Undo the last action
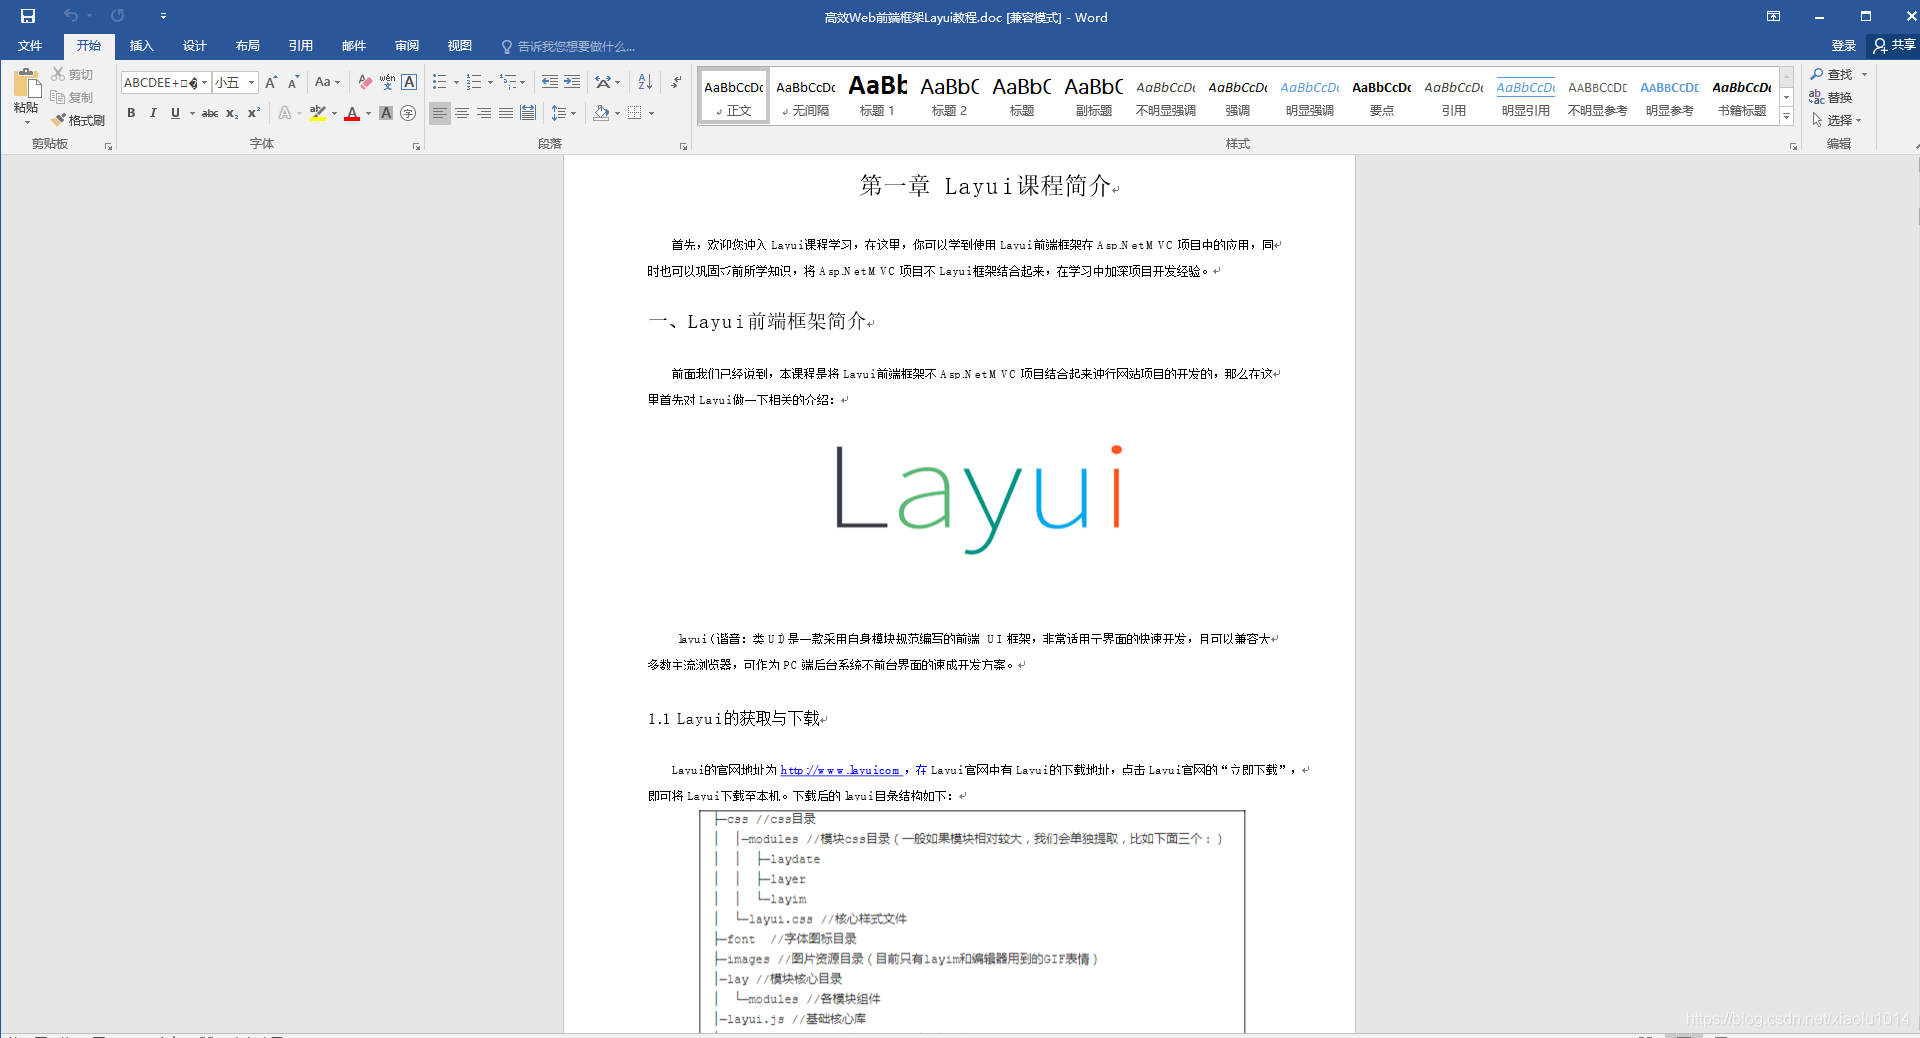The width and height of the screenshot is (1920, 1038). 71,16
